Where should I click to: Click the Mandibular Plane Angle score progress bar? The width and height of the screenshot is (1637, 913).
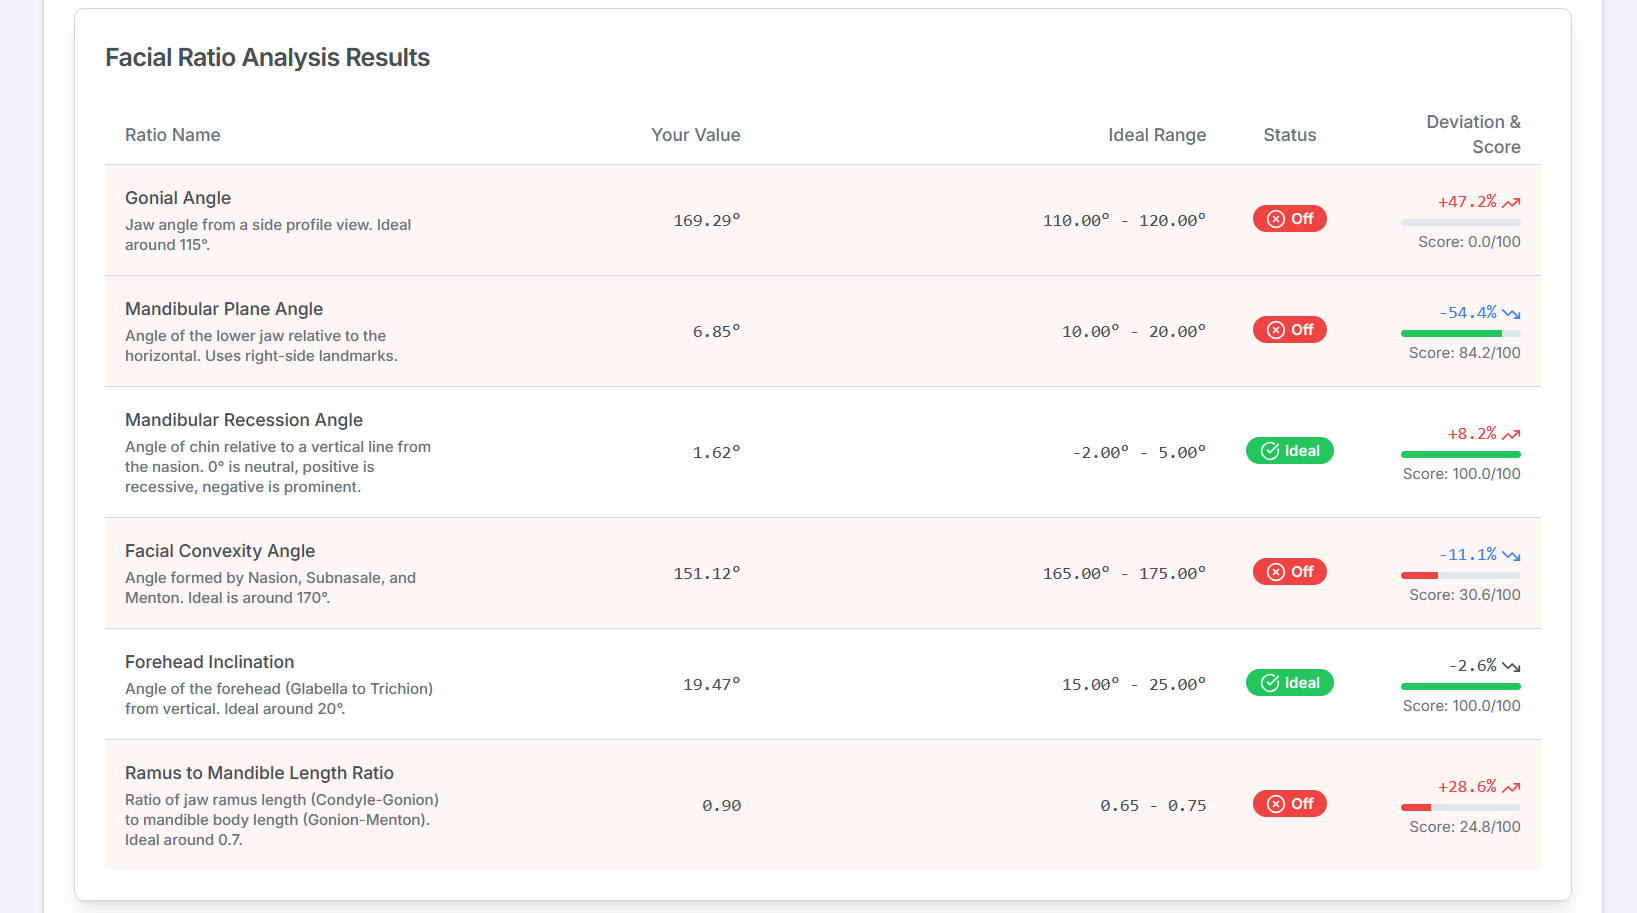point(1460,333)
